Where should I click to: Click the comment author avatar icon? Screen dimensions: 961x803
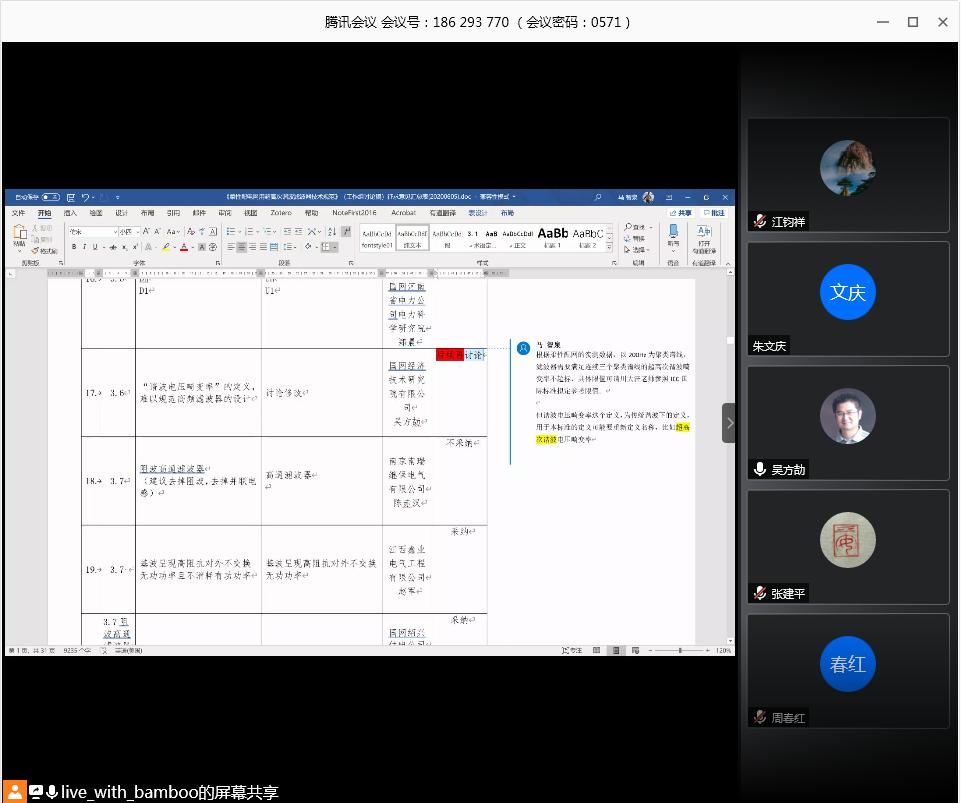click(x=523, y=348)
